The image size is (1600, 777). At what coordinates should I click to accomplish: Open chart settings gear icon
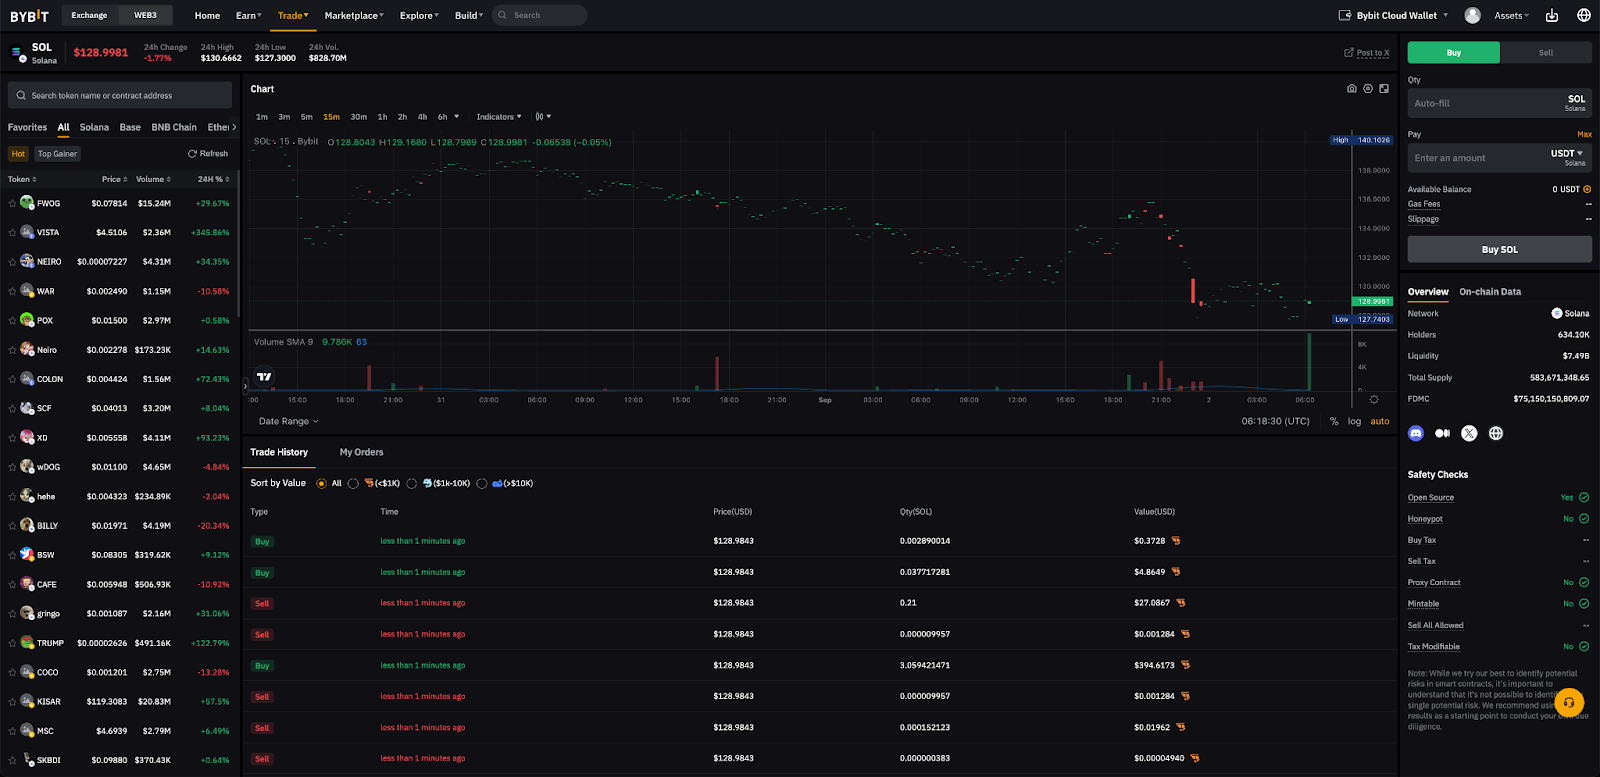point(1368,89)
